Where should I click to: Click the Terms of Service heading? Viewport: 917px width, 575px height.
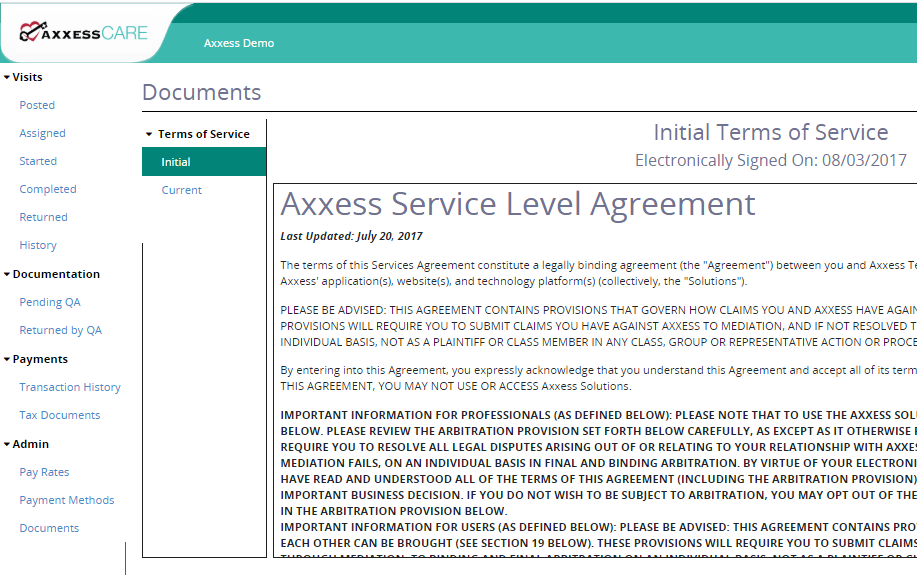(x=204, y=135)
